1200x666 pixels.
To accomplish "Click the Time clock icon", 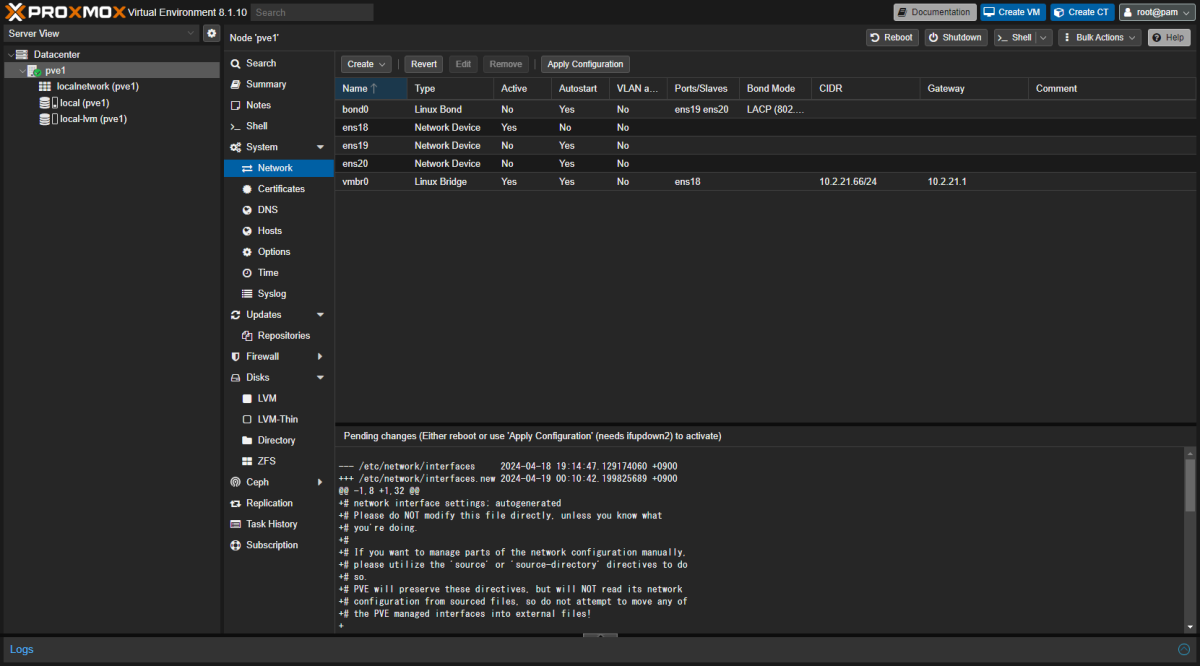I will point(247,273).
